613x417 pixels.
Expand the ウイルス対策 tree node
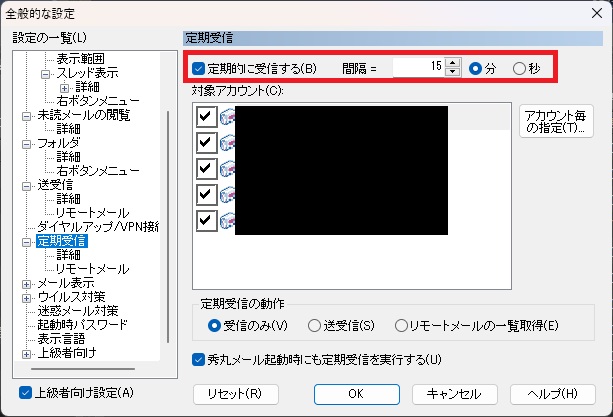(x=27, y=299)
